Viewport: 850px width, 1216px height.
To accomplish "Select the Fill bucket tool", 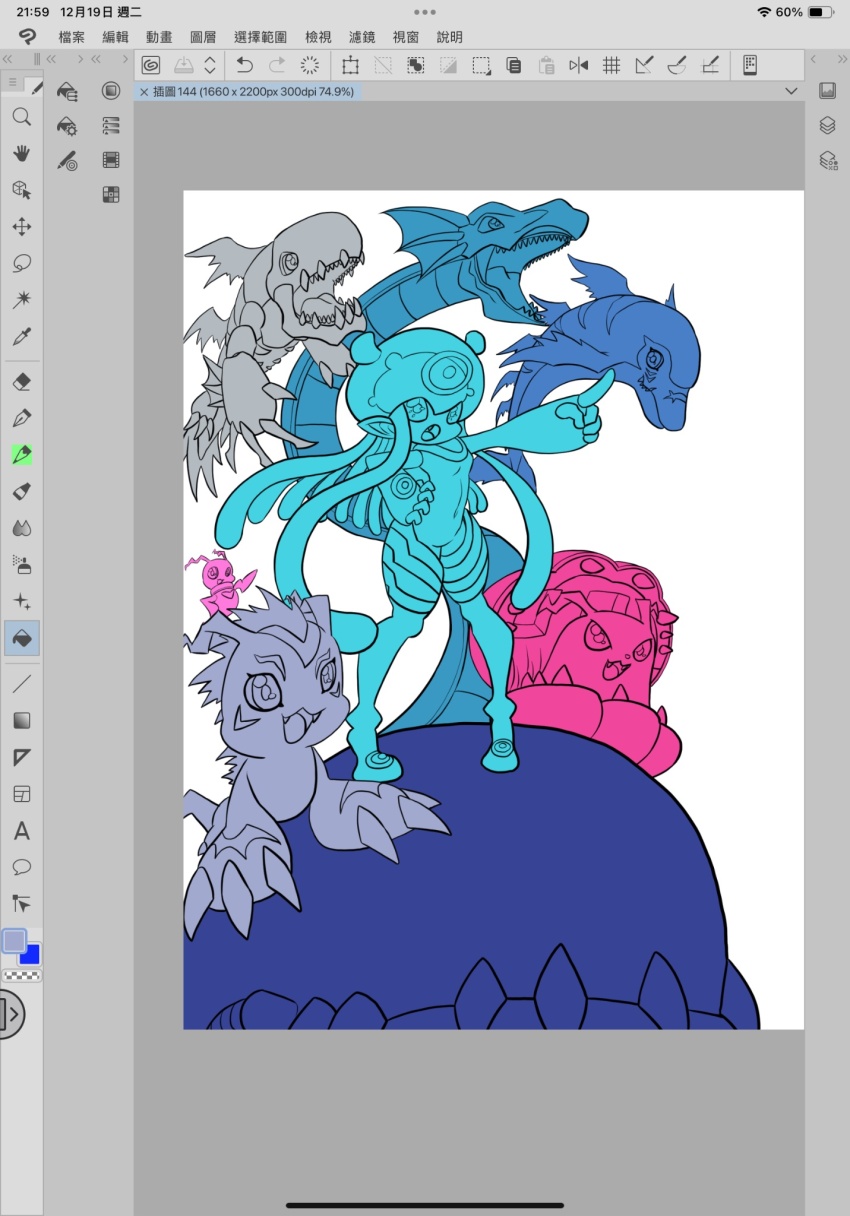I will tap(21, 638).
